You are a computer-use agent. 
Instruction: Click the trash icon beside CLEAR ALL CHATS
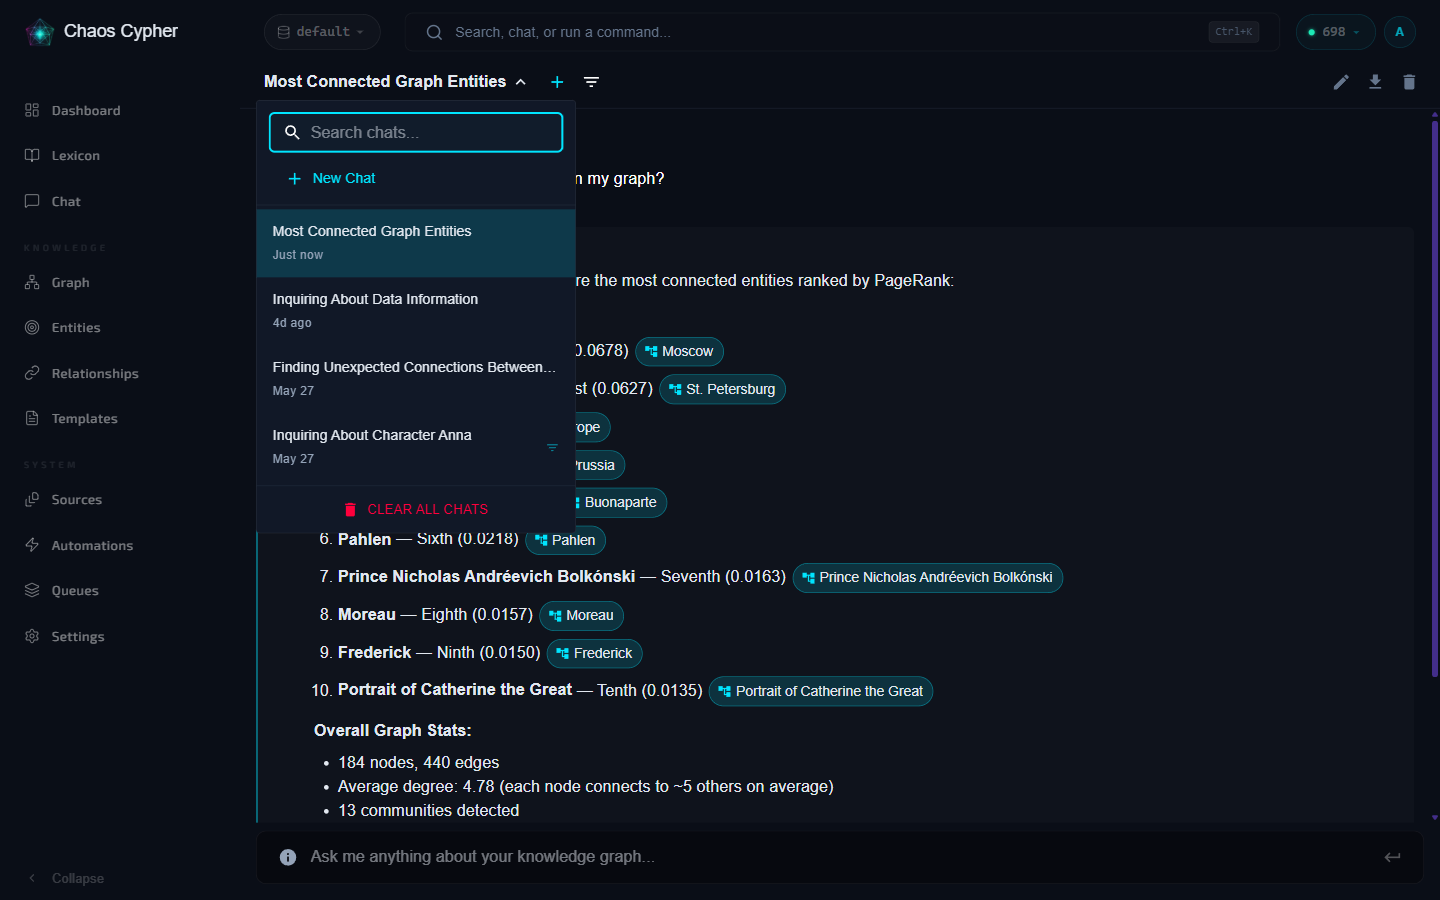tap(350, 509)
